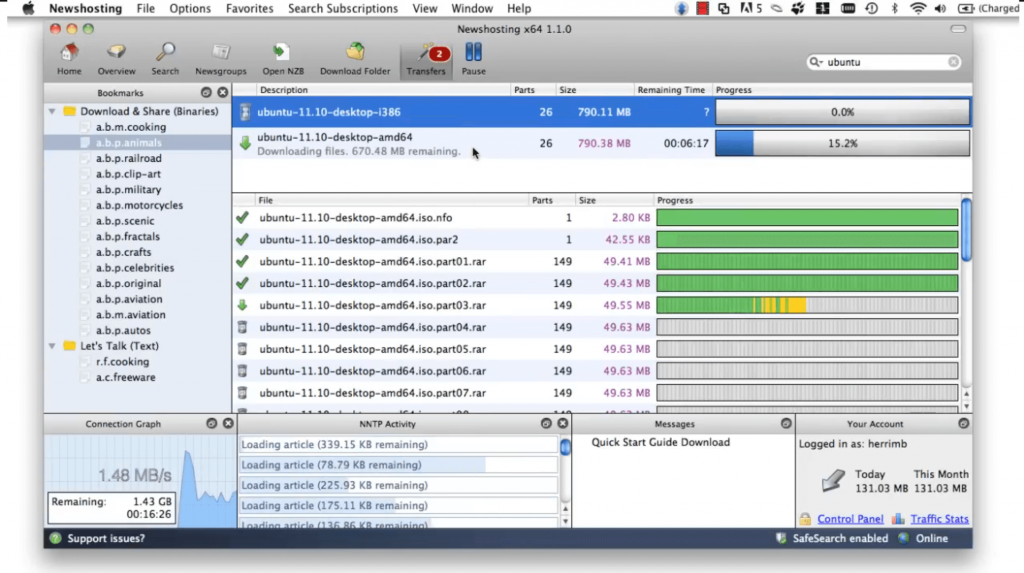1024x573 pixels.
Task: Show the Transfers list with badge
Action: 426,59
